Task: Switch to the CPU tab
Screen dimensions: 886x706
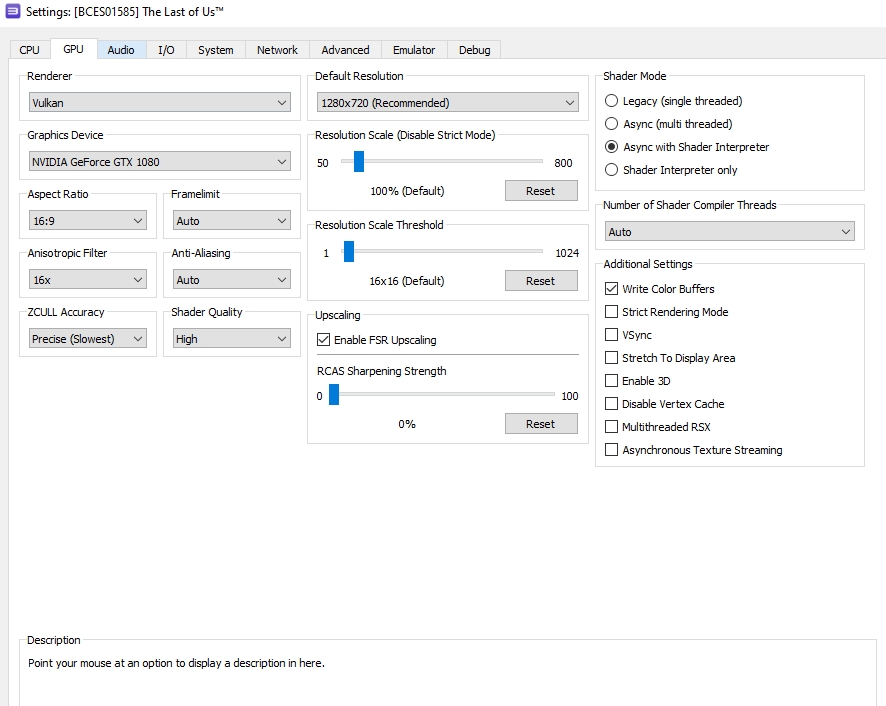Action: [29, 50]
